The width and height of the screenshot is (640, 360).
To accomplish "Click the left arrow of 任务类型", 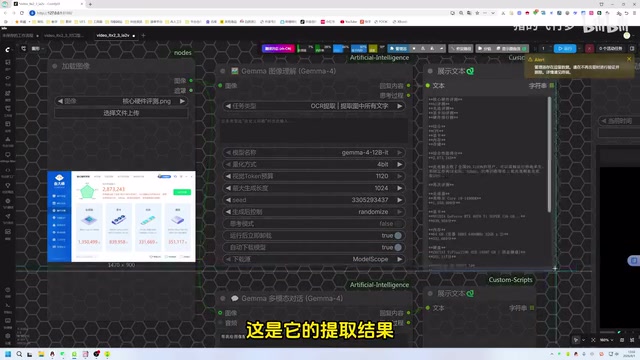I will tap(228, 106).
